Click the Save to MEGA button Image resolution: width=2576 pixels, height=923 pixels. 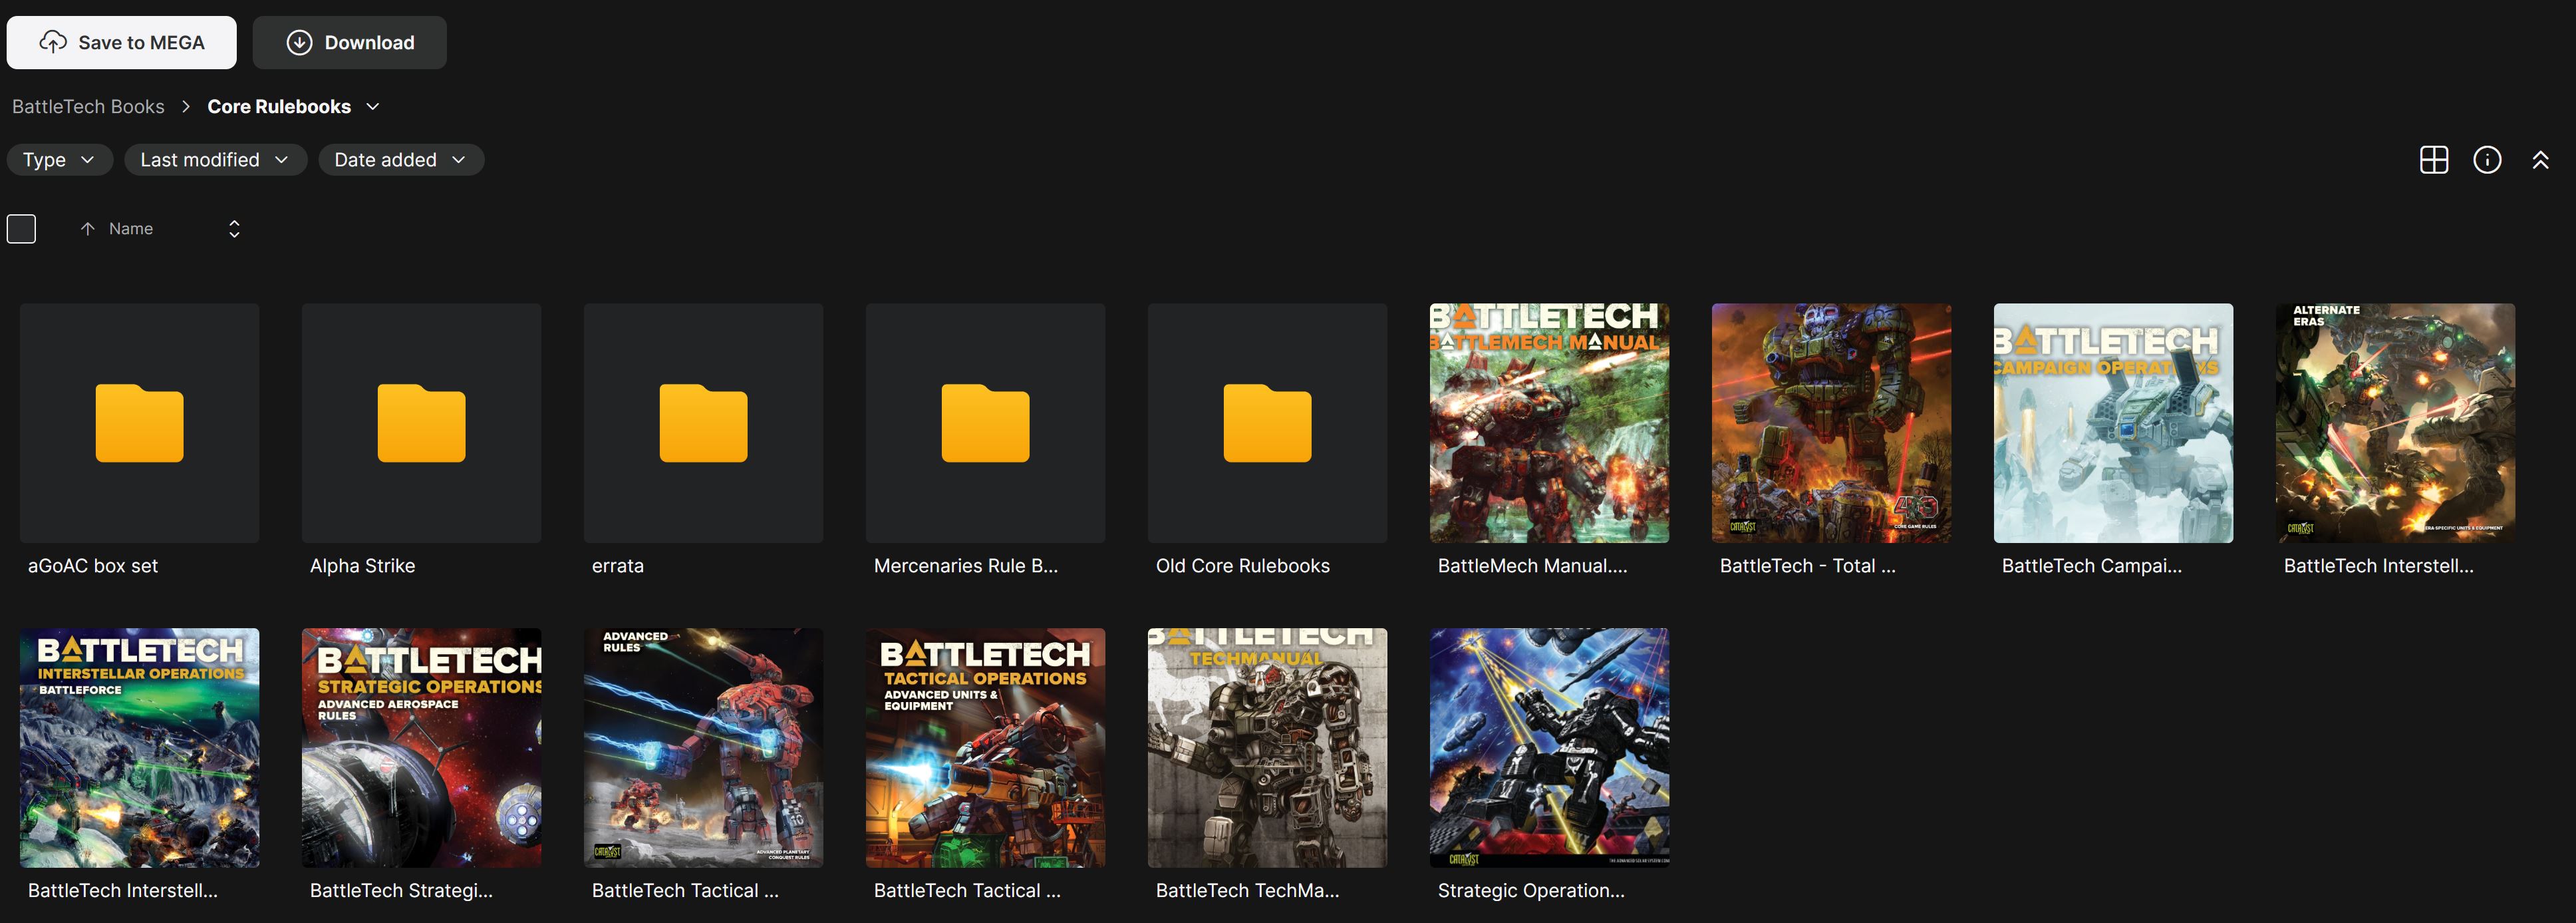click(121, 42)
